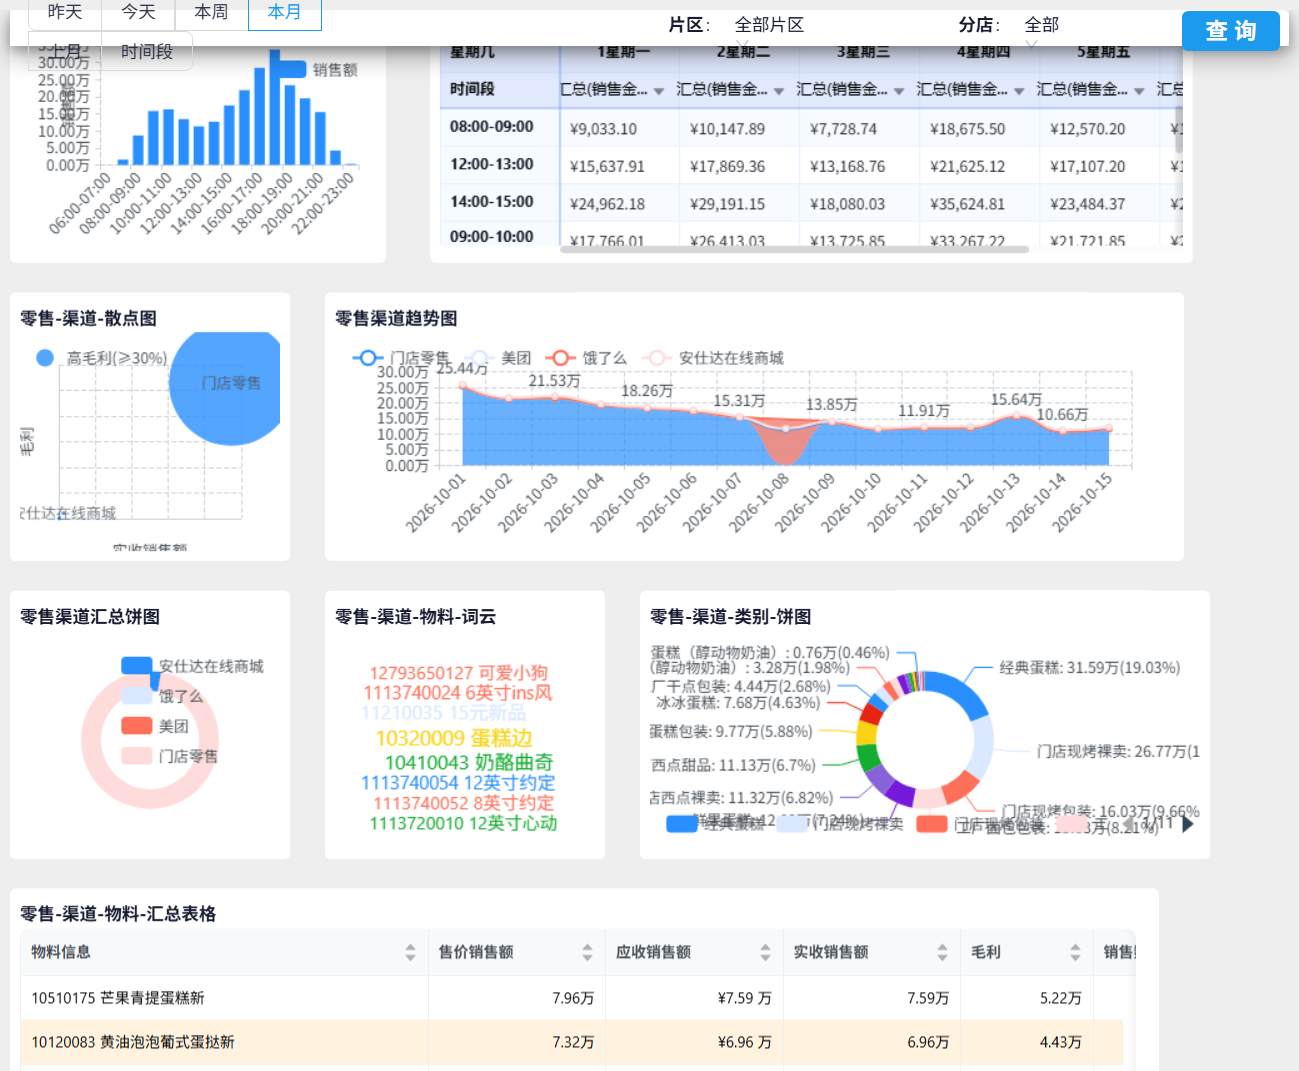Select the 本月 date tab
This screenshot has width=1299, height=1071.
[285, 13]
